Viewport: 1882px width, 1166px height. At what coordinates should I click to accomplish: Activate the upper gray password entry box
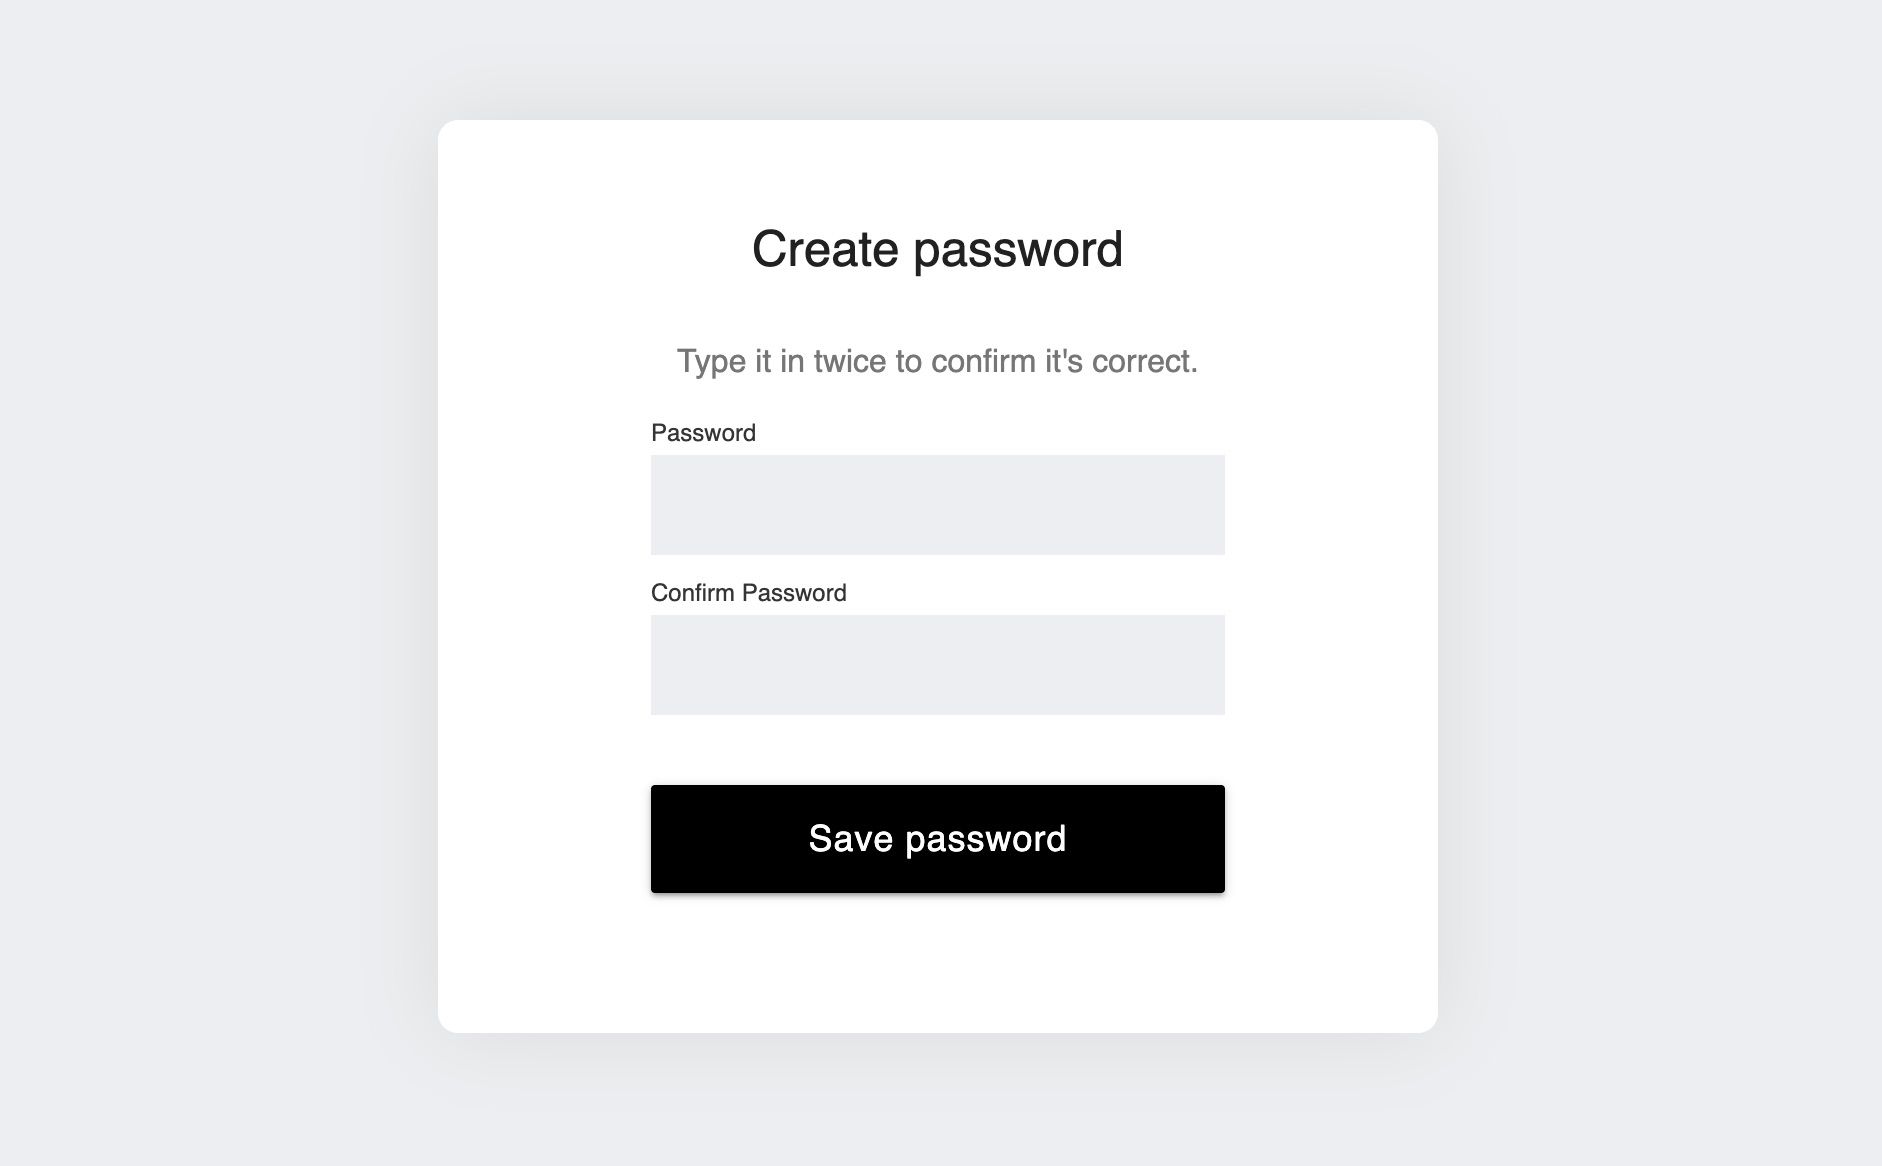(937, 505)
